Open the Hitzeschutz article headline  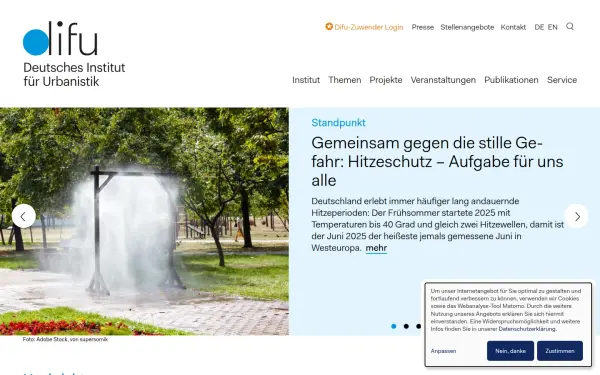437,161
